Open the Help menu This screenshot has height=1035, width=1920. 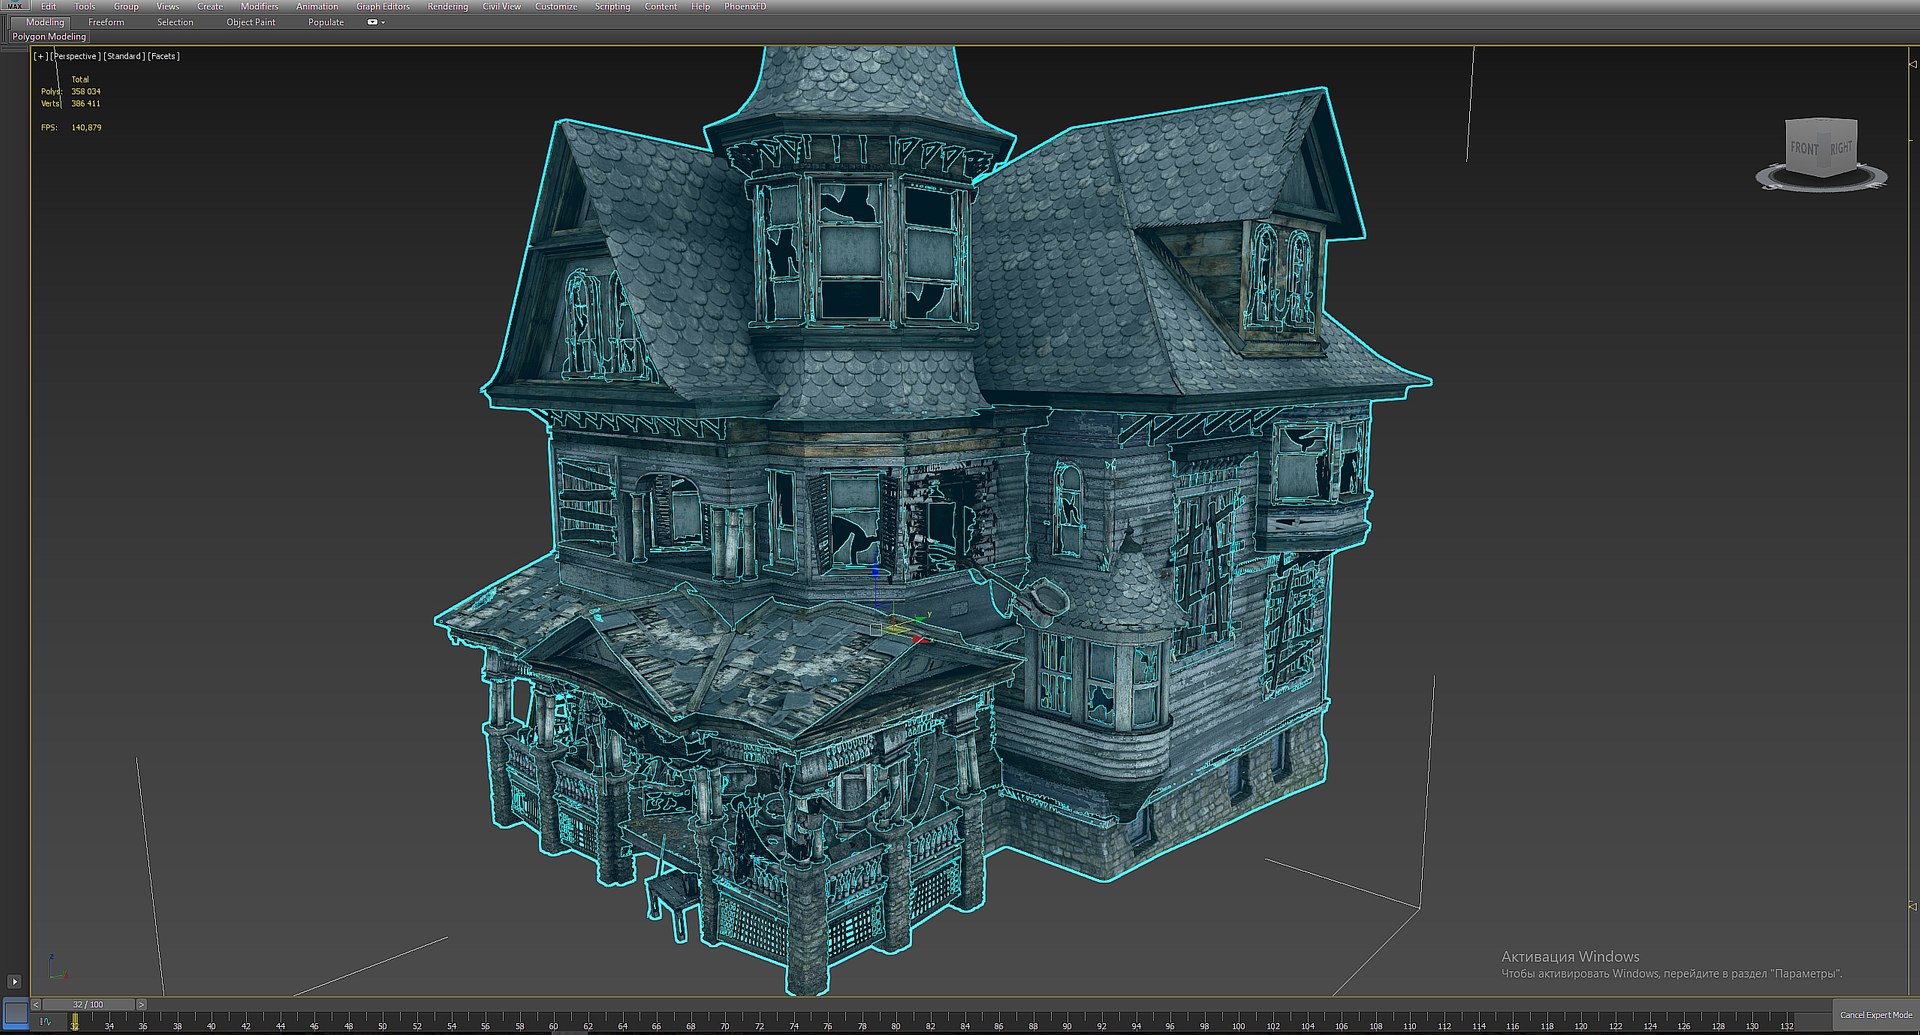pos(701,6)
